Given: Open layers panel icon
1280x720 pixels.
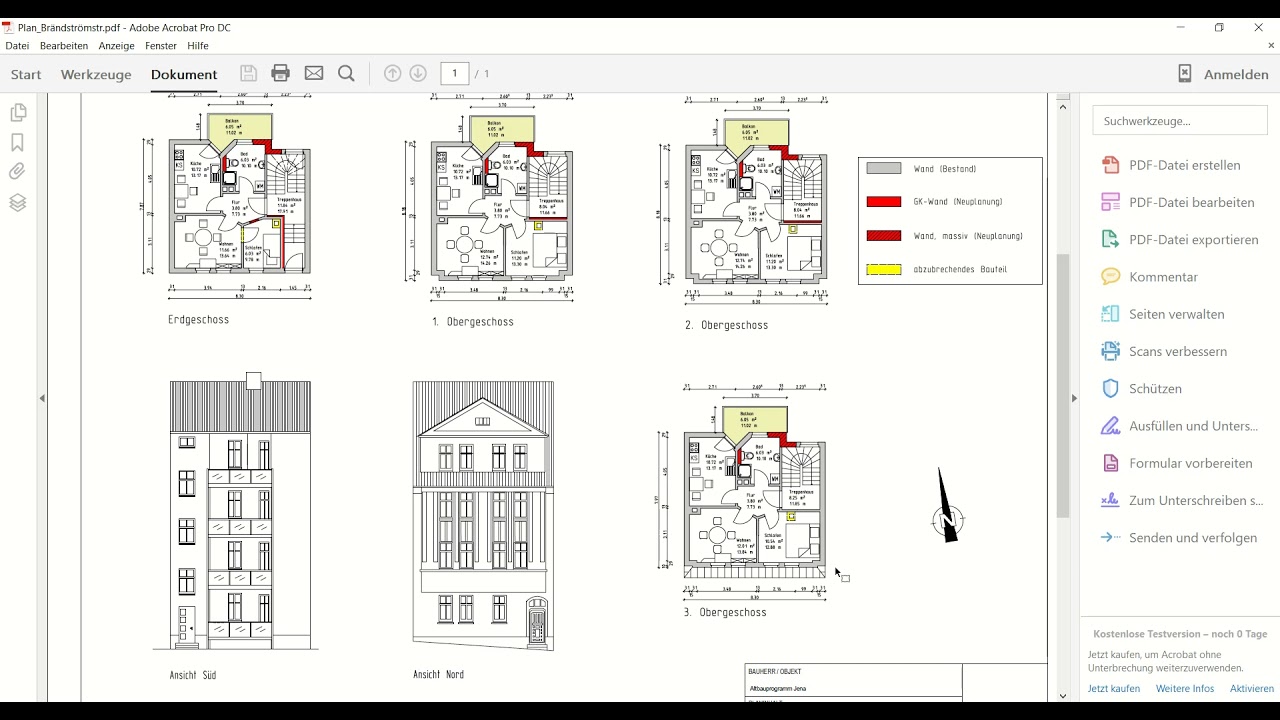Looking at the screenshot, I should click(17, 203).
